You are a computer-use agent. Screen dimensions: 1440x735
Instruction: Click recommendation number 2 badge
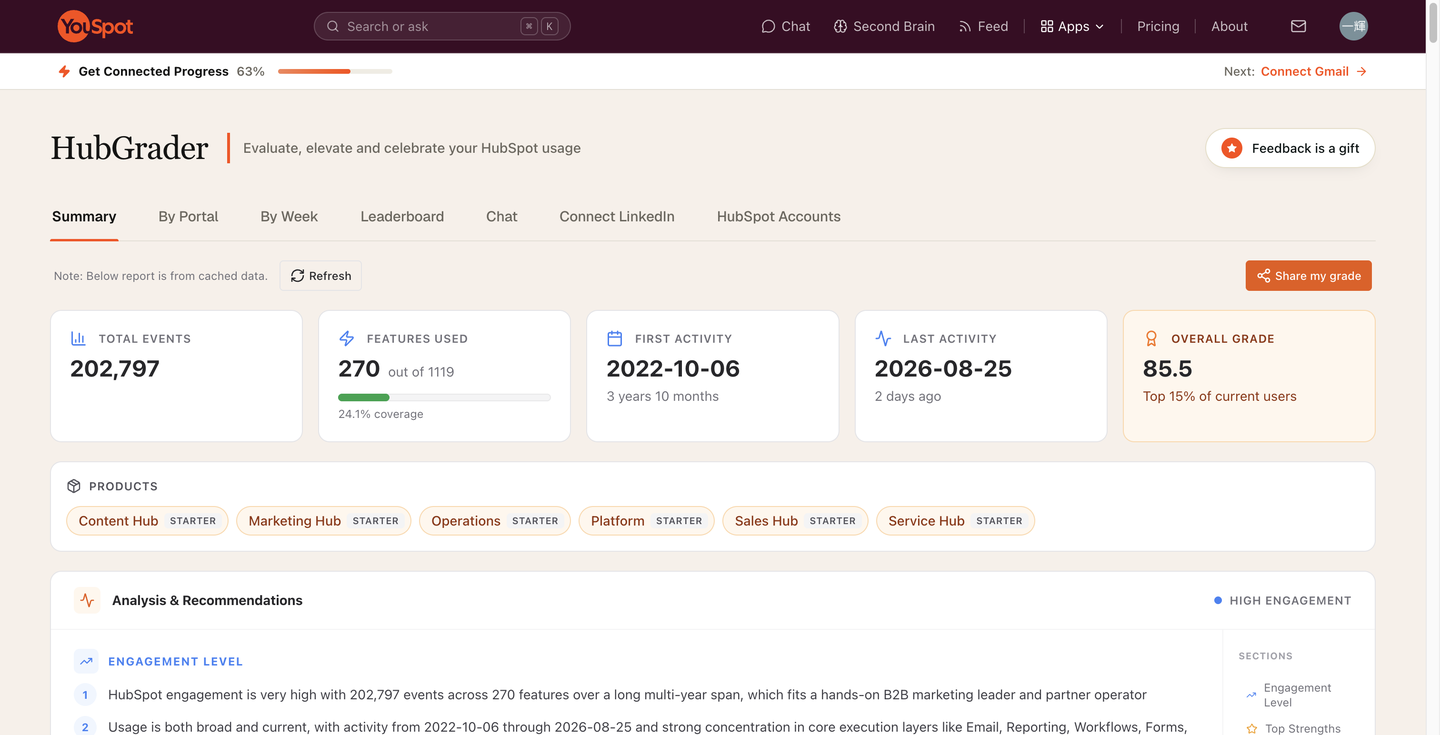click(x=85, y=727)
